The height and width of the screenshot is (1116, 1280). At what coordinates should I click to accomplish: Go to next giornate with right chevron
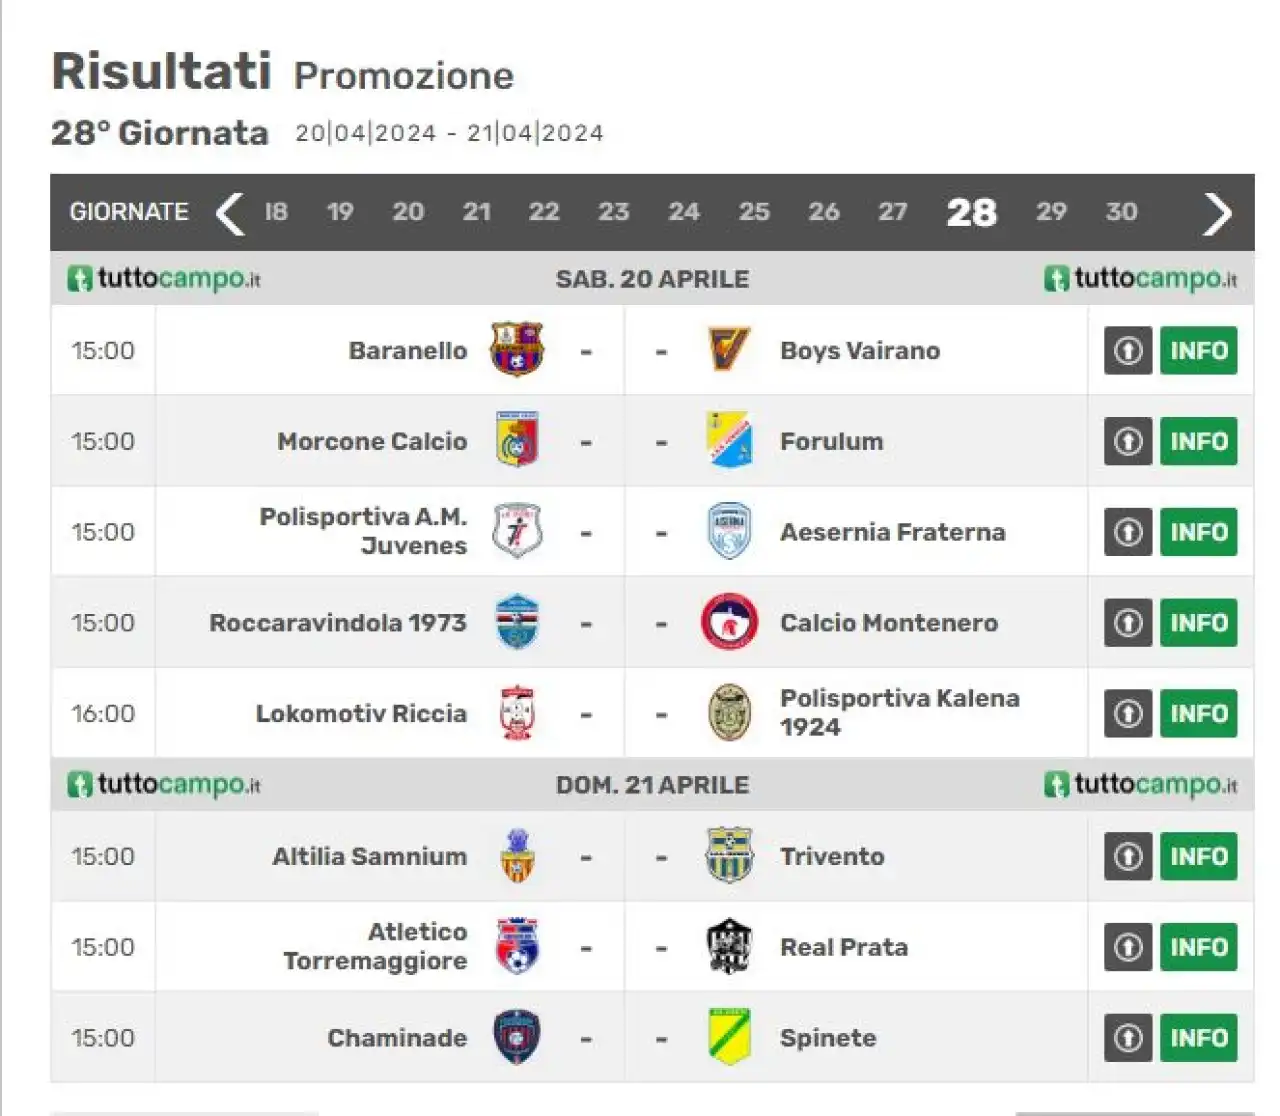click(1217, 212)
